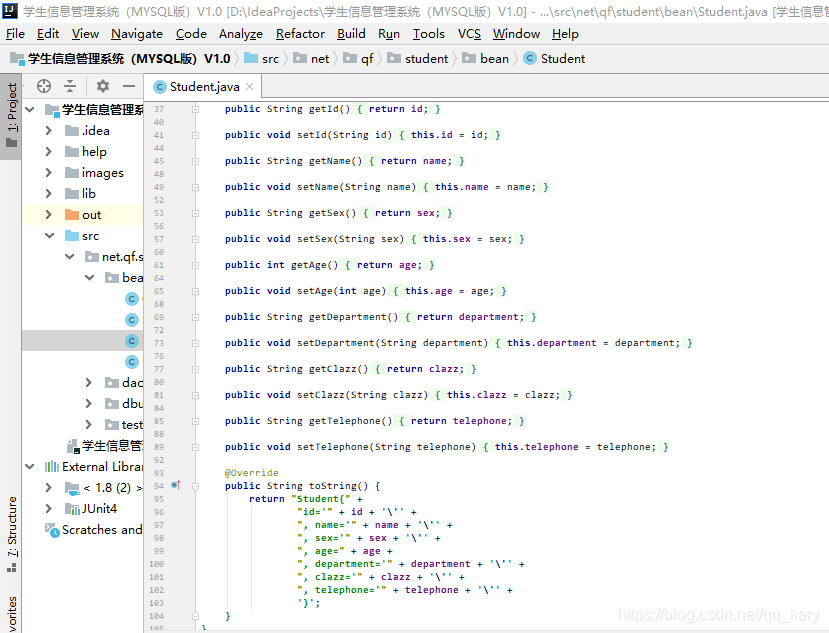The height and width of the screenshot is (633, 829).
Task: Expand the lib folder arrow
Action: (x=49, y=194)
